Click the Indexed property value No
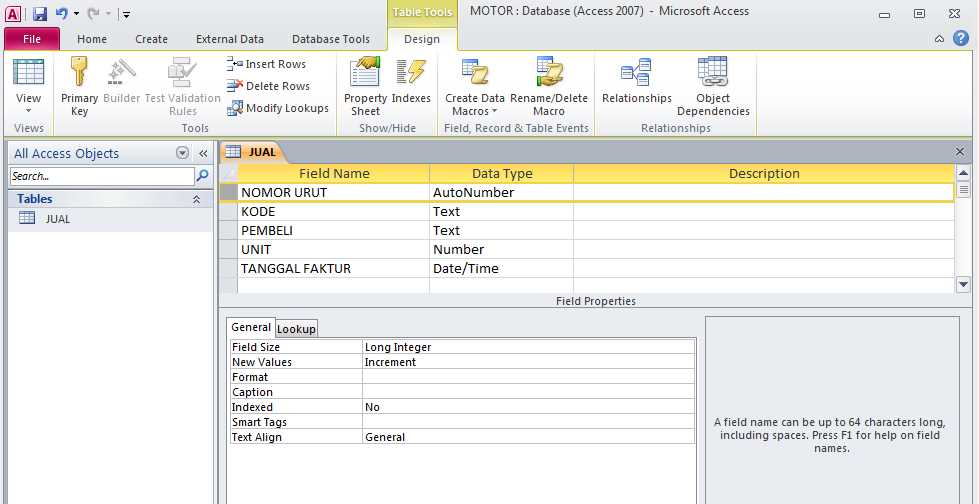The height and width of the screenshot is (504, 979). [x=528, y=407]
